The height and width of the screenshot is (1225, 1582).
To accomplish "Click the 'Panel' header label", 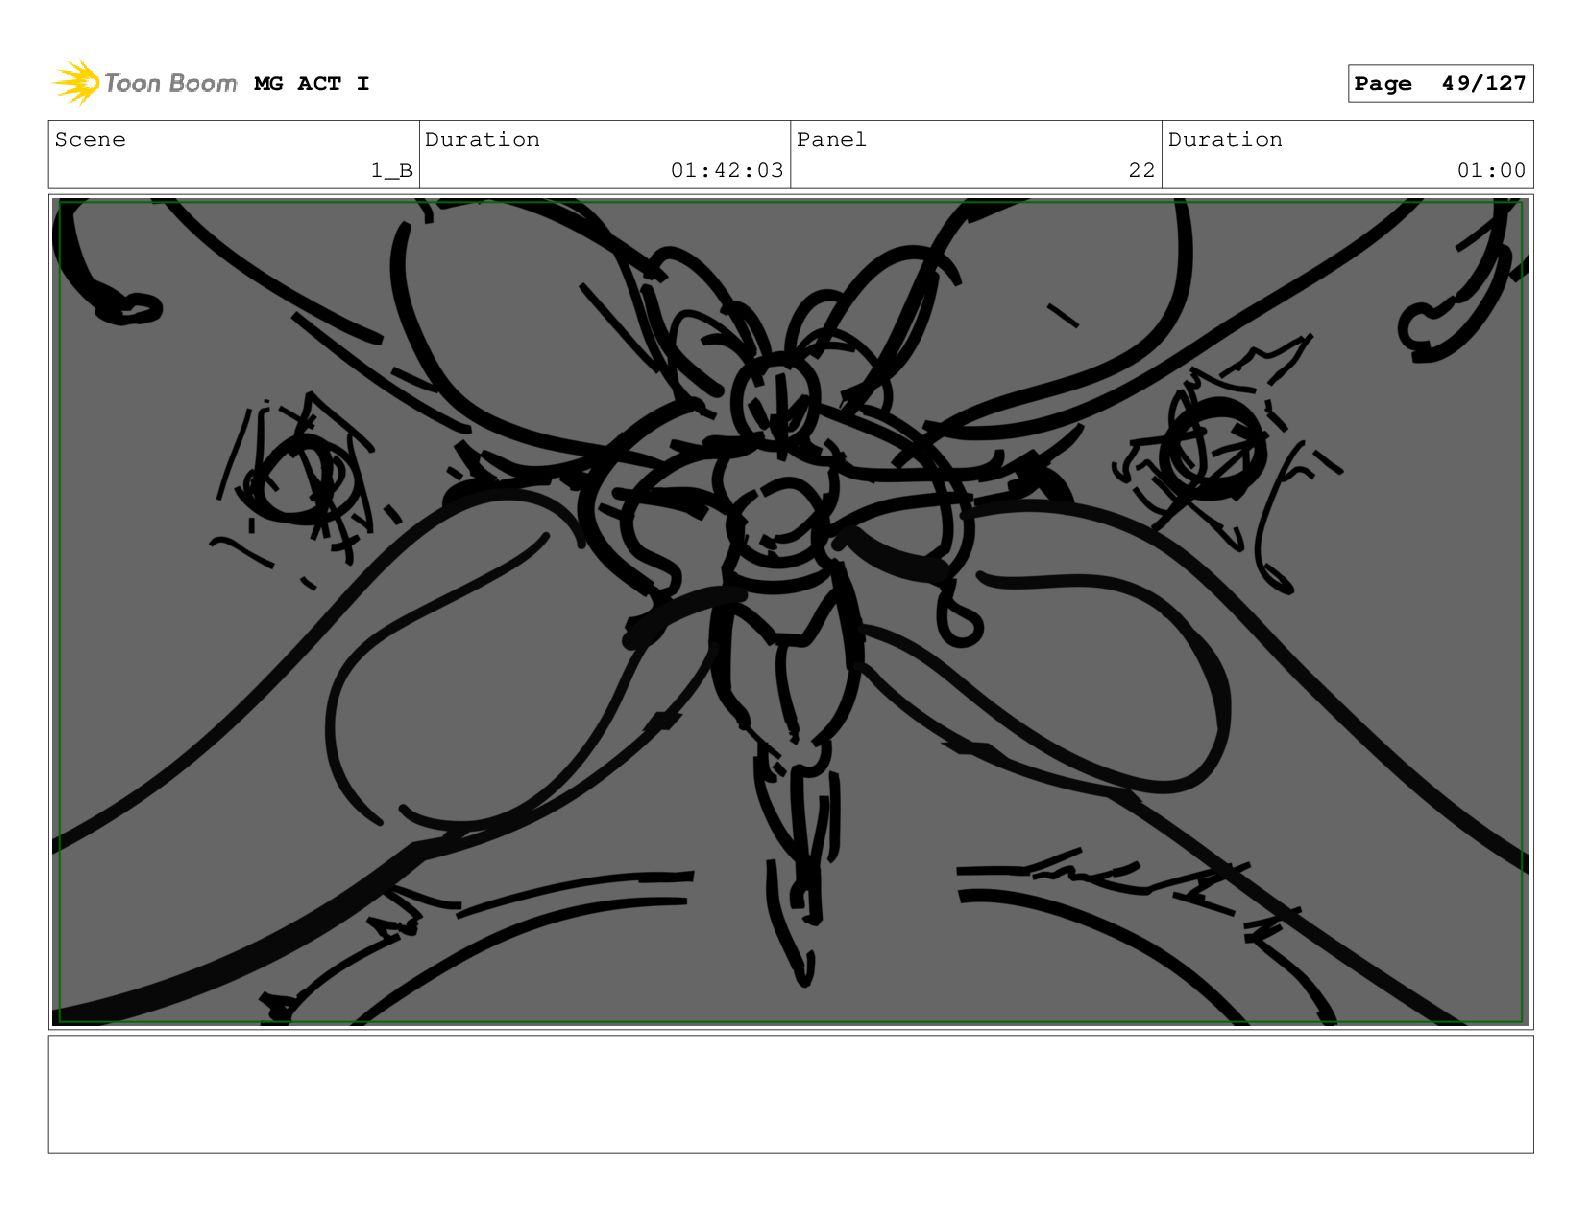I will [832, 140].
